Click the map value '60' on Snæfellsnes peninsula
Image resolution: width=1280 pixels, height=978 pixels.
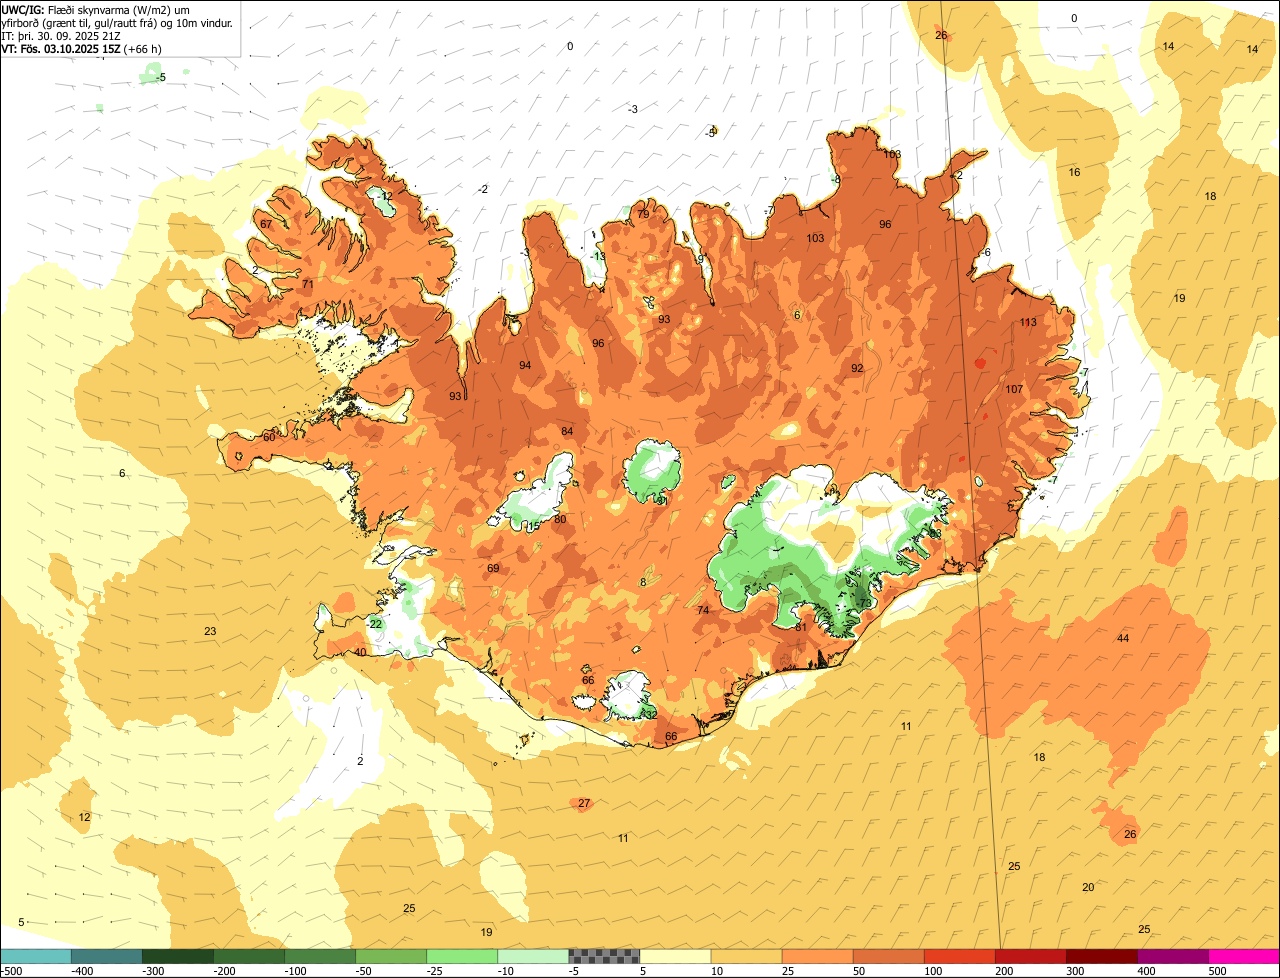(x=269, y=437)
